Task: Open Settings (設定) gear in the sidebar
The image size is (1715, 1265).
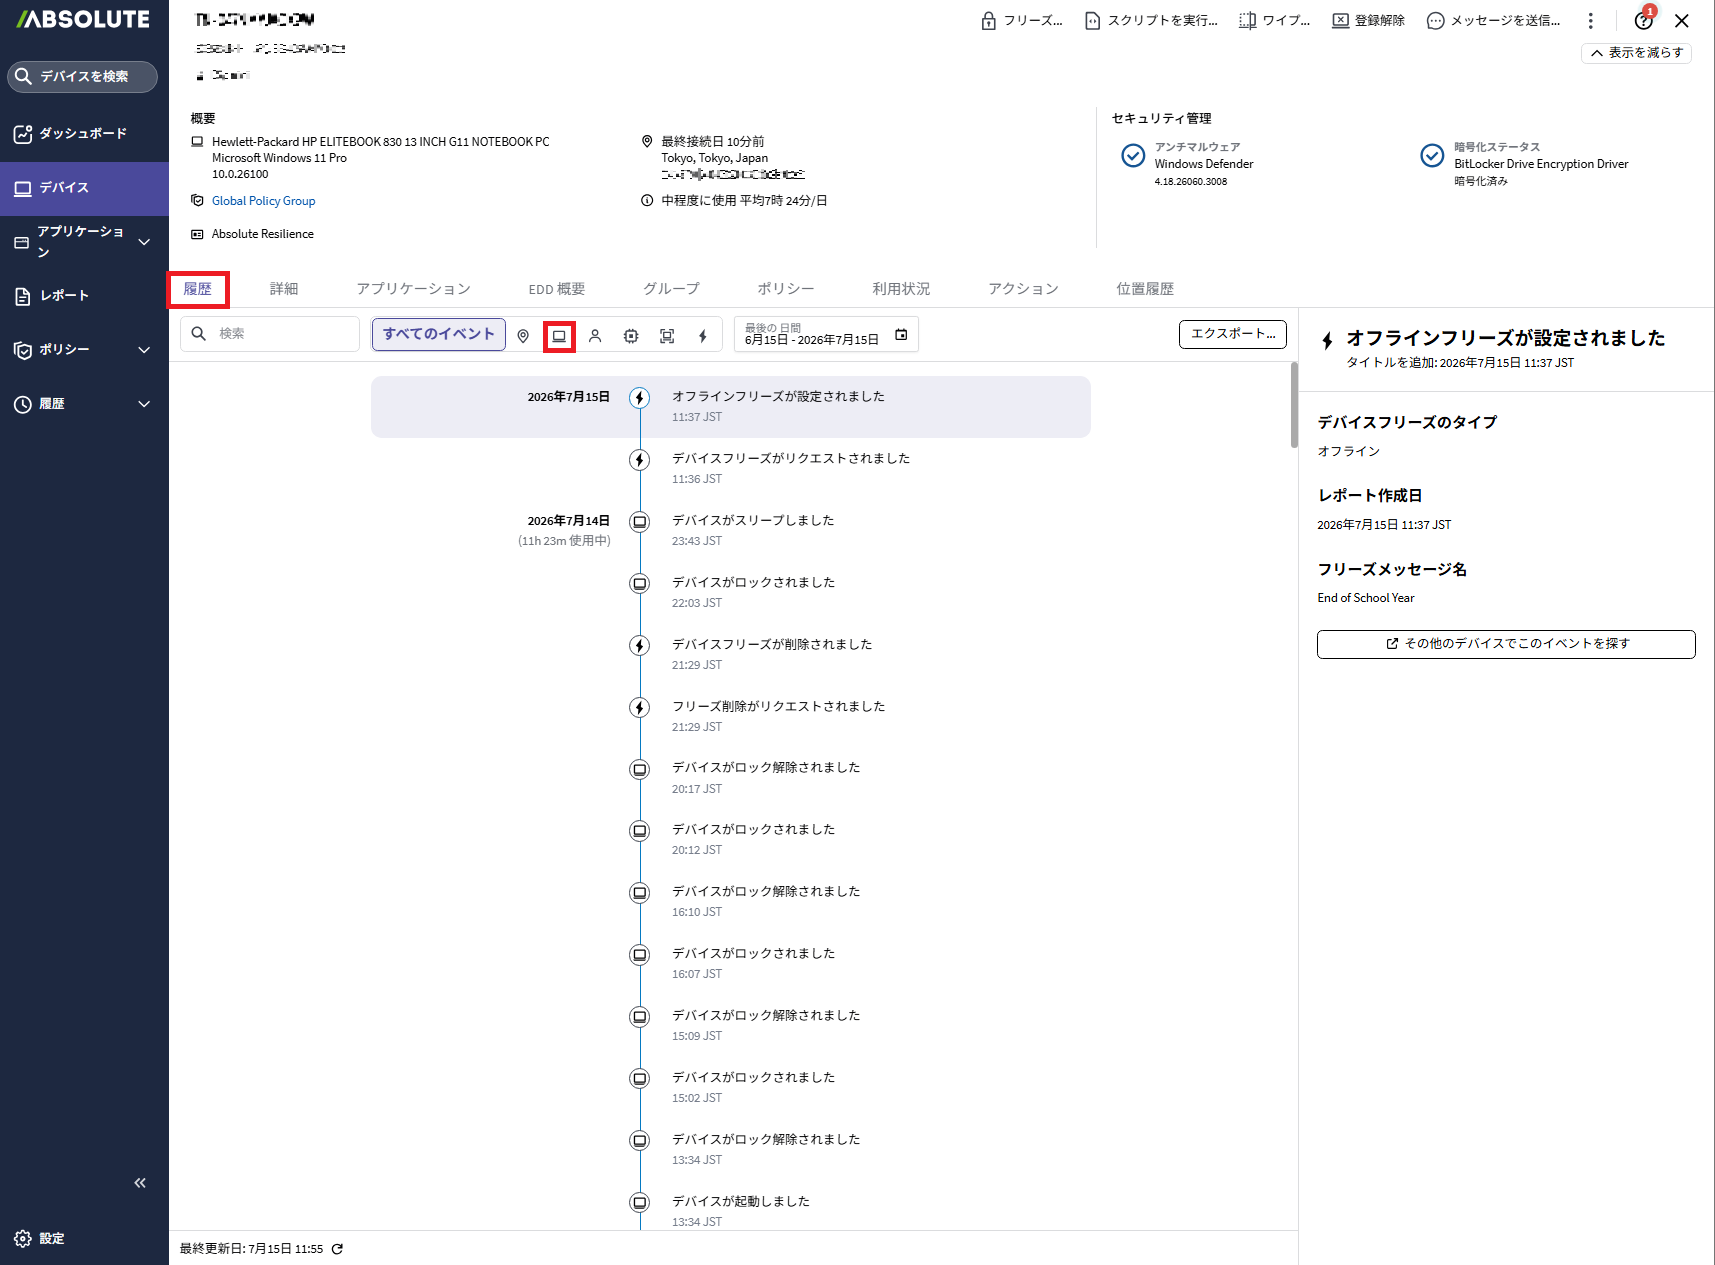Action: (x=40, y=1239)
